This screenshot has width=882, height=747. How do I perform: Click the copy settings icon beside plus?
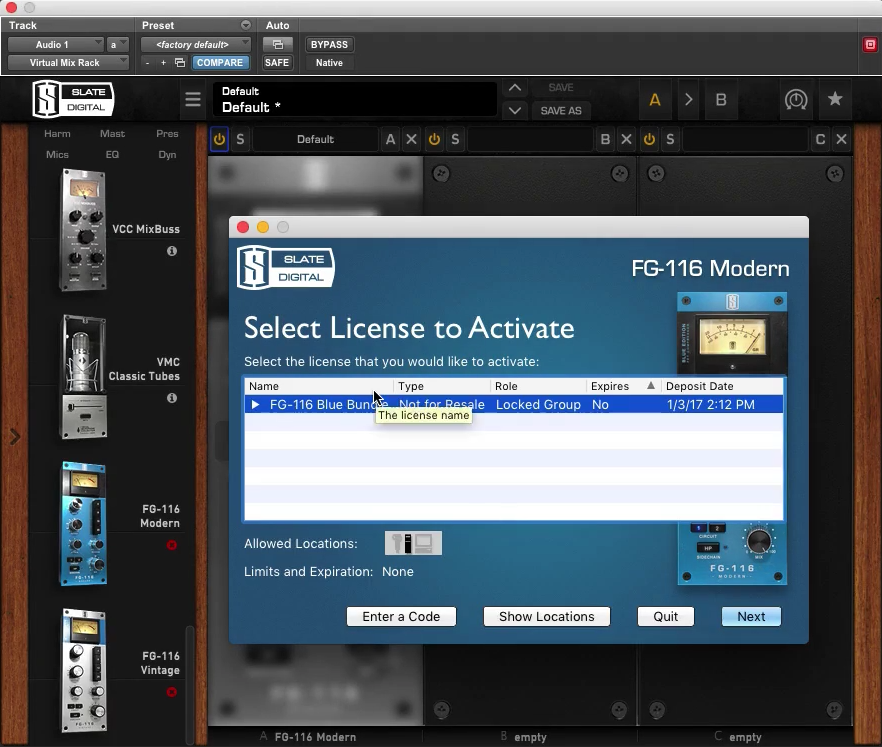pos(180,62)
